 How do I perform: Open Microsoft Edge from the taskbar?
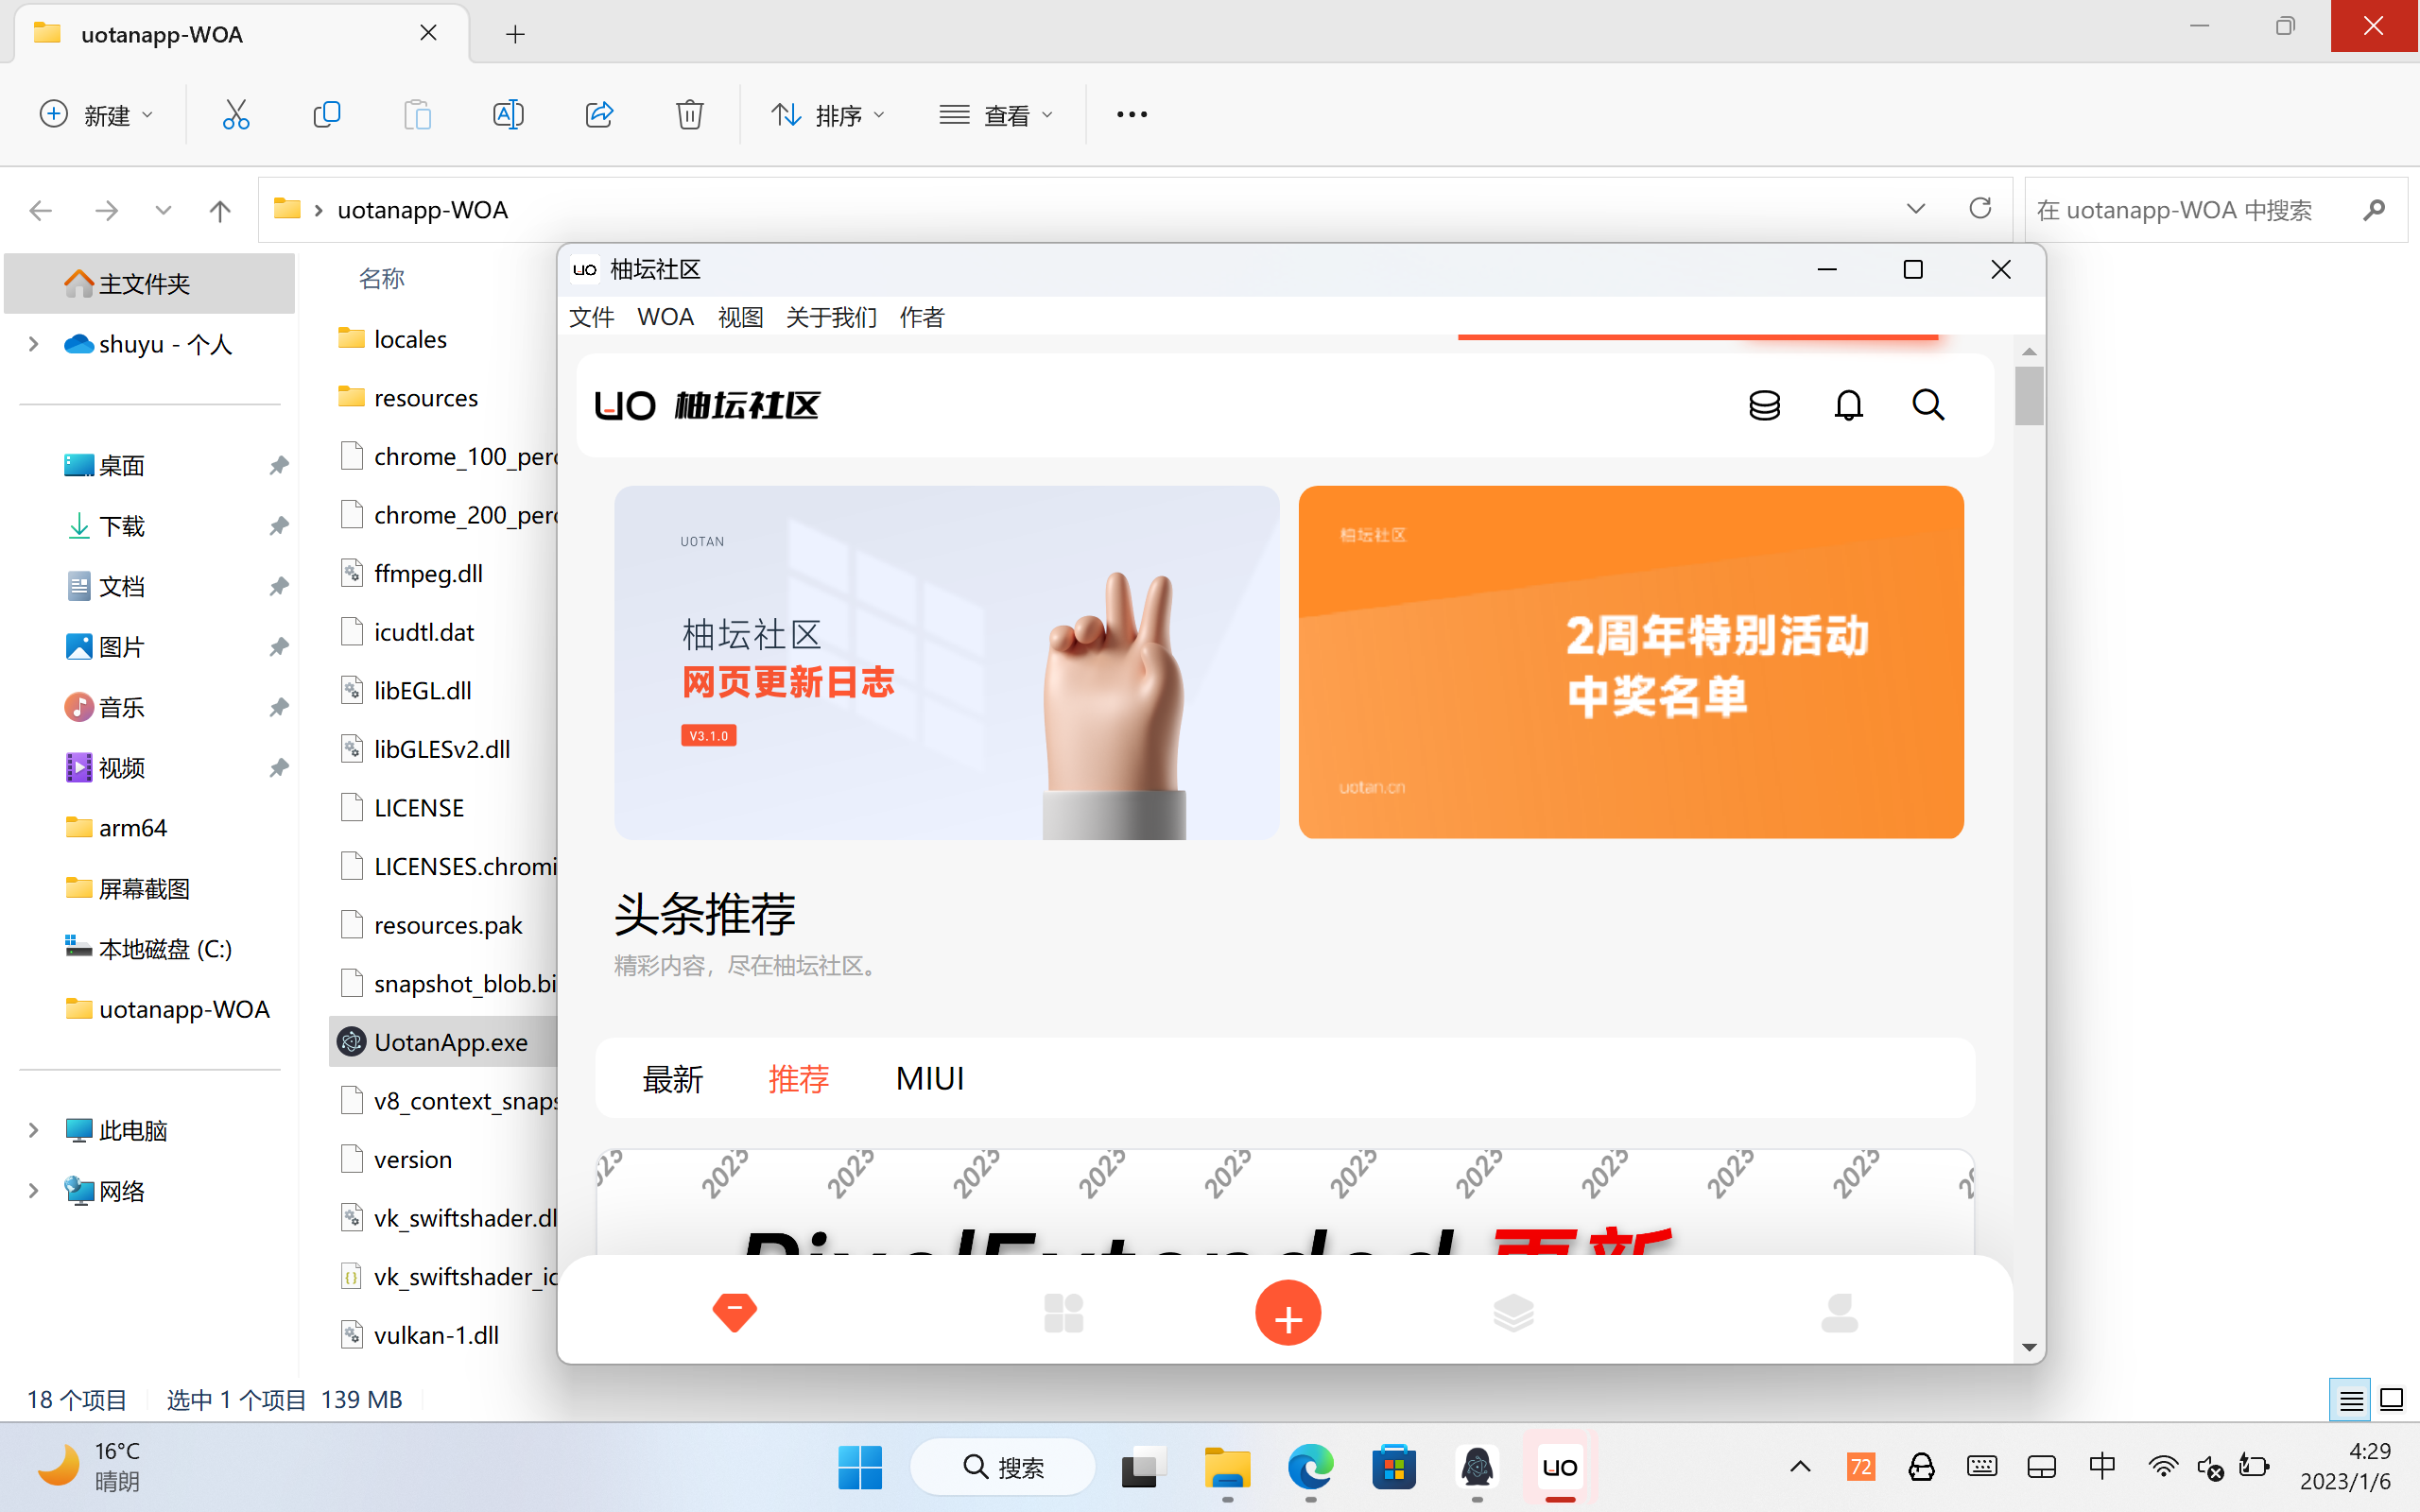[x=1310, y=1467]
